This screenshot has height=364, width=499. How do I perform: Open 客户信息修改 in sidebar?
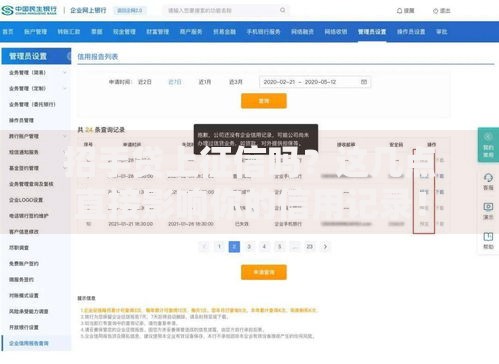tap(24, 232)
